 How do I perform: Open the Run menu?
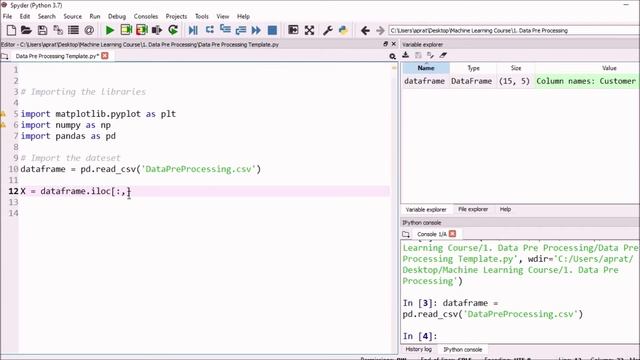click(x=95, y=16)
